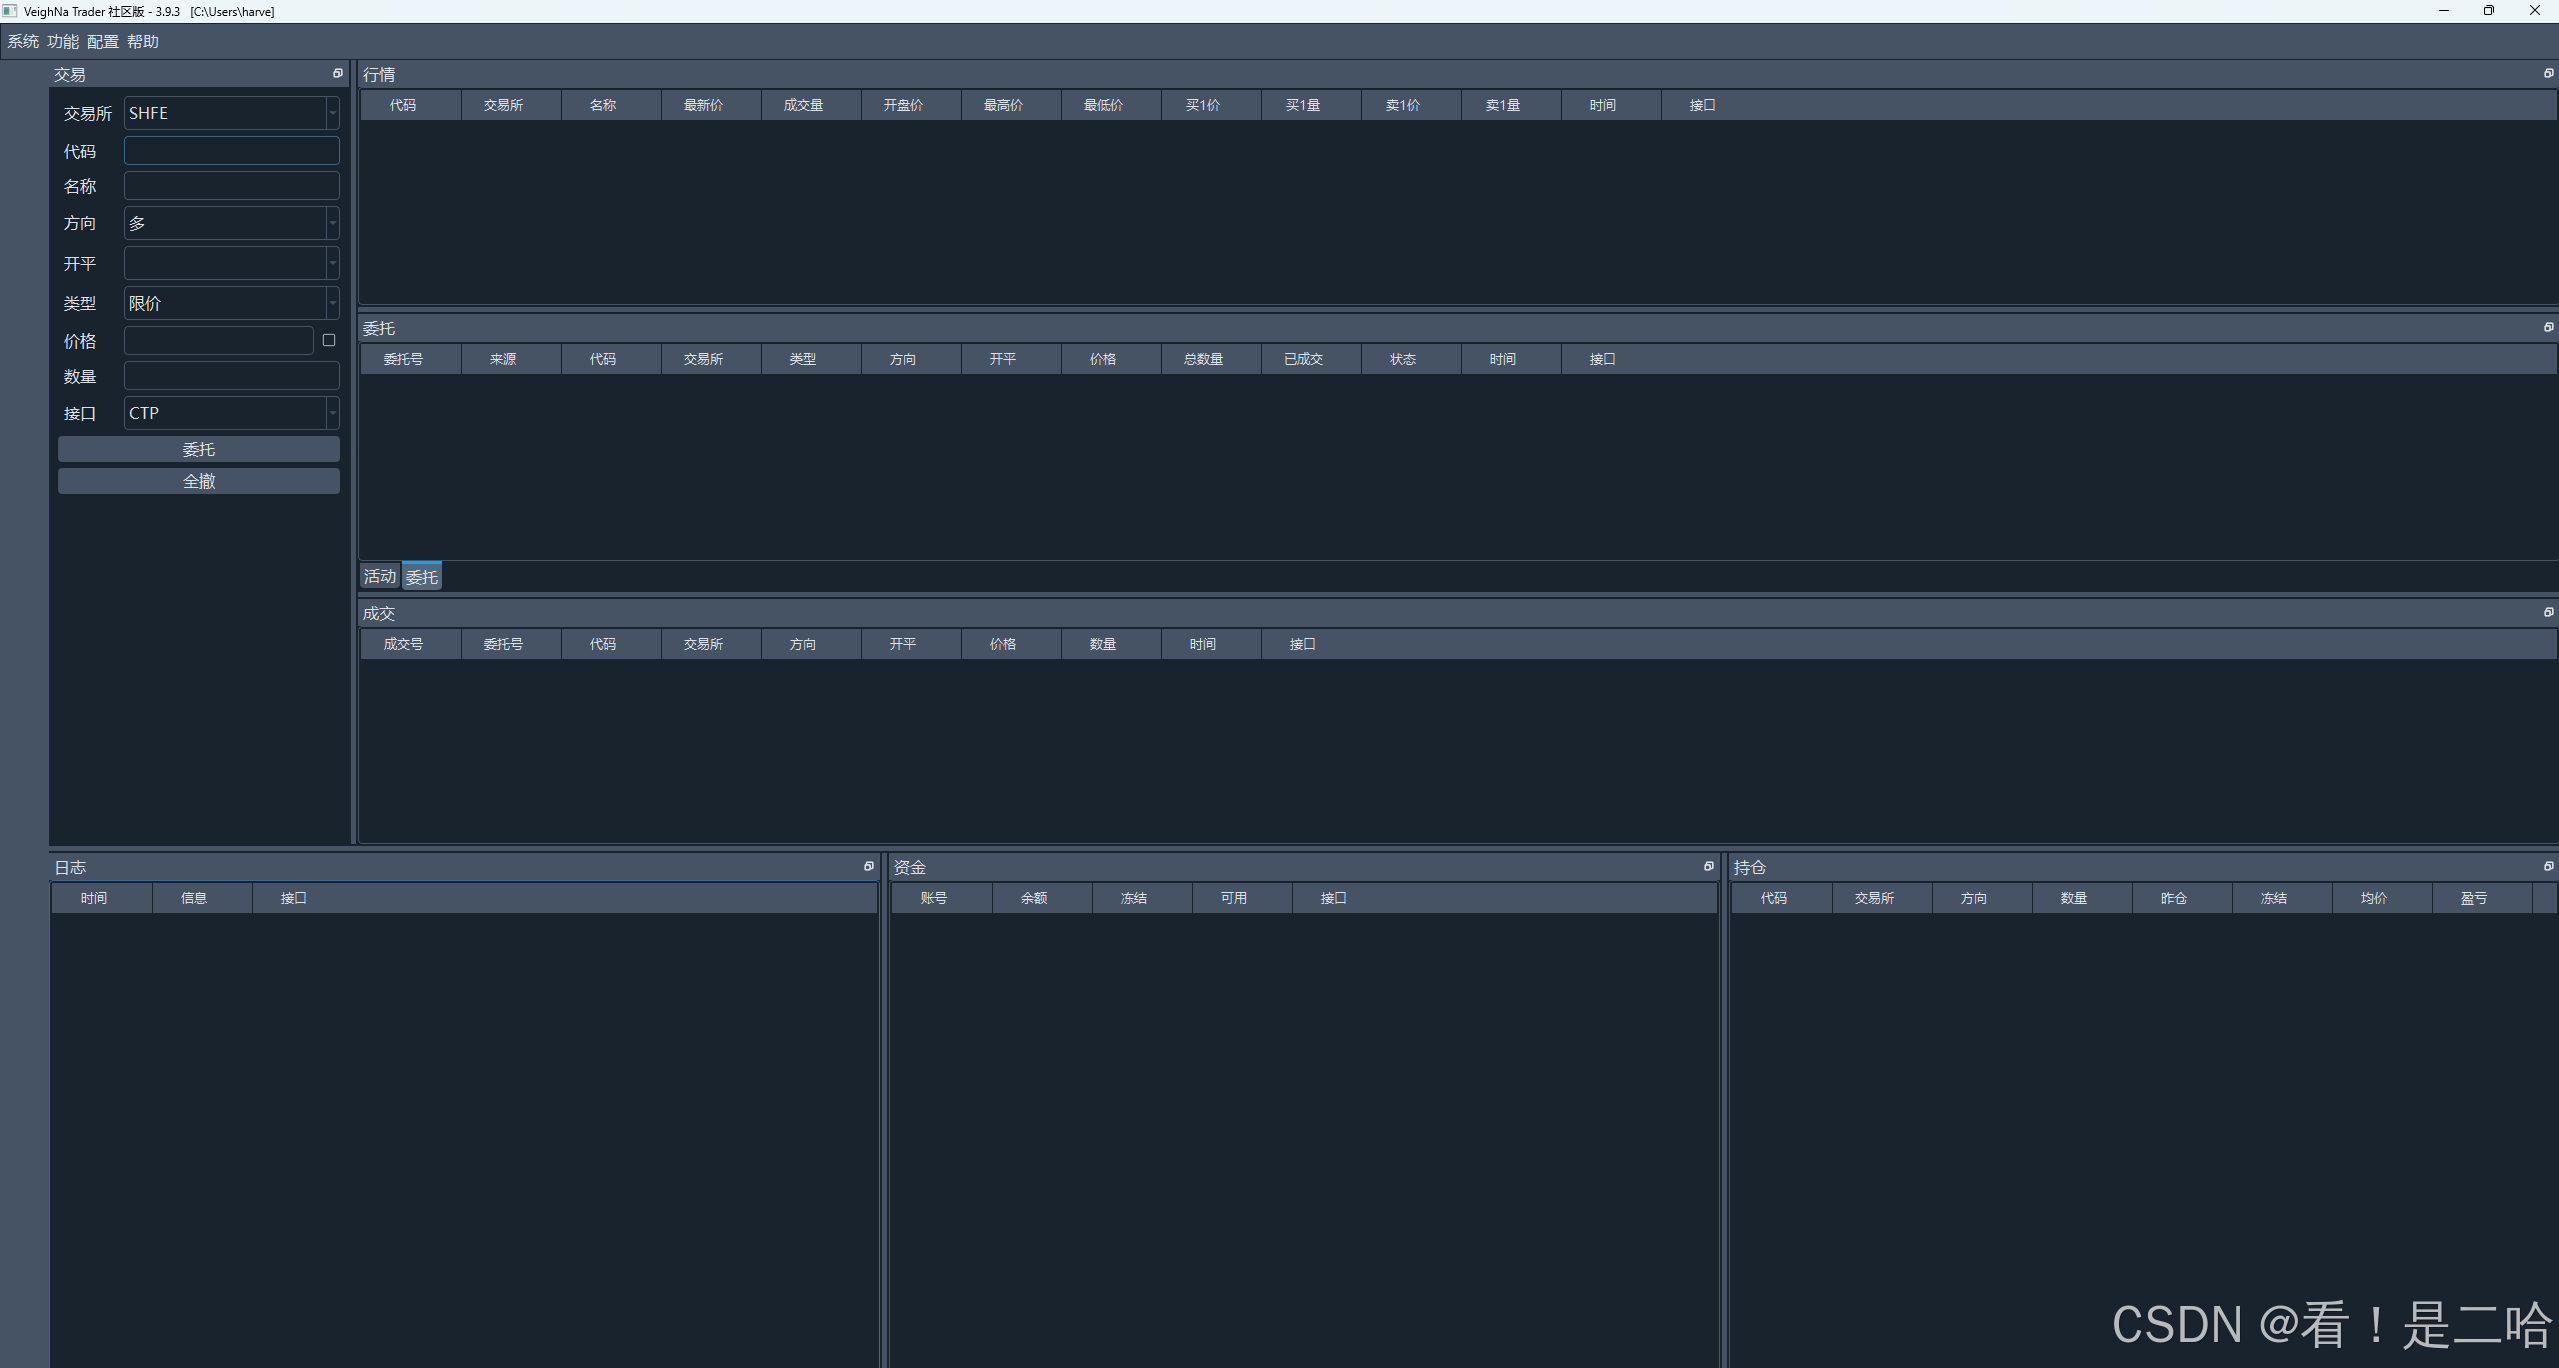The height and width of the screenshot is (1368, 2559).
Task: Undock the 日志 log panel
Action: click(x=868, y=867)
